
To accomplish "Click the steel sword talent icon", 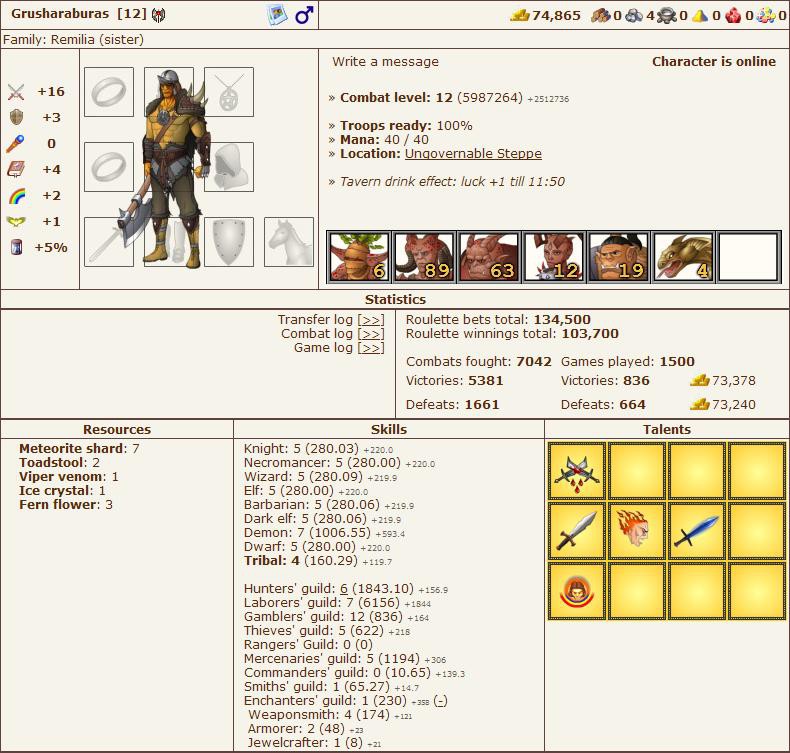I will 577,530.
